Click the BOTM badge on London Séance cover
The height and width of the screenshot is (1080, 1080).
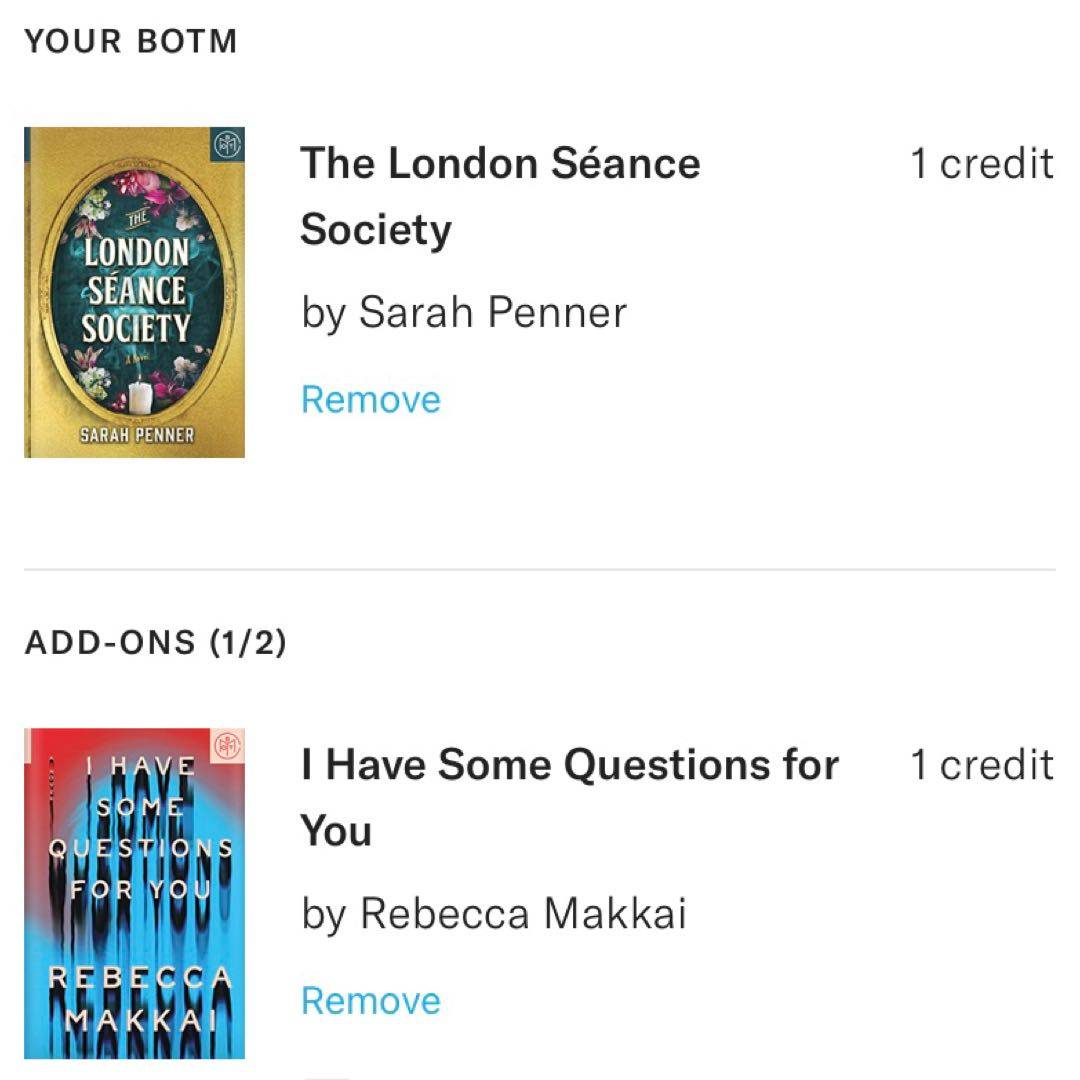click(x=228, y=145)
